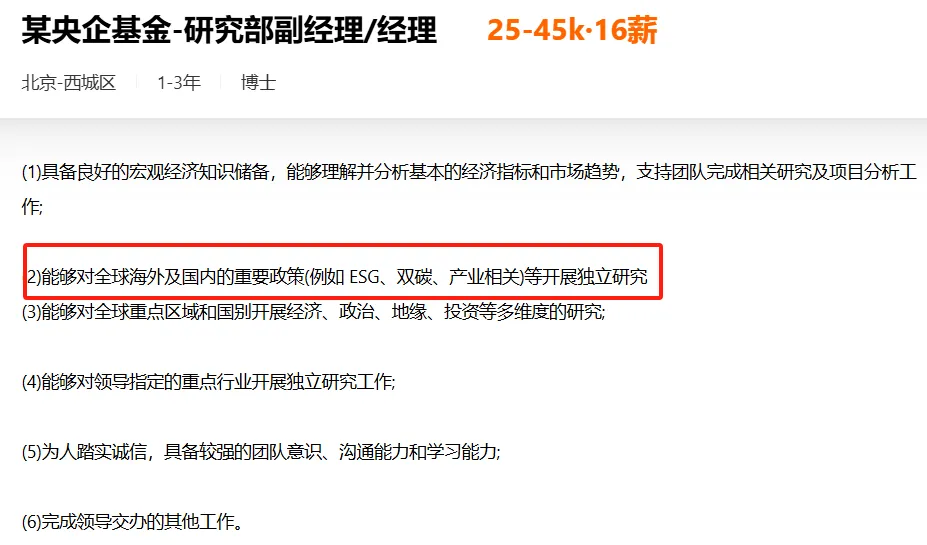This screenshot has height=545, width=927.
Task: Click requirement (3) about 全球重点区域和国别
Action: pyautogui.click(x=314, y=312)
